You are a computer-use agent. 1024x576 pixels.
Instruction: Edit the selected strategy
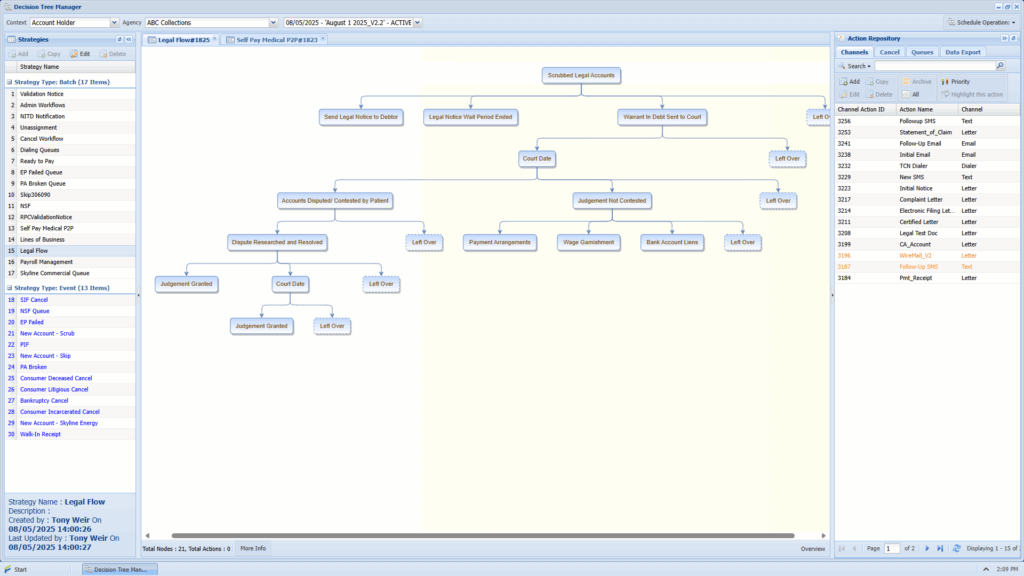click(80, 53)
